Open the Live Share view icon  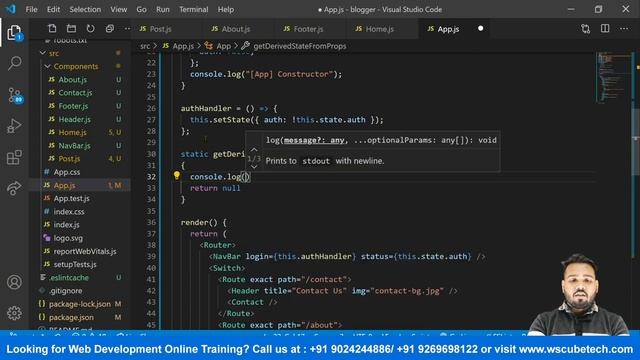pos(14,188)
